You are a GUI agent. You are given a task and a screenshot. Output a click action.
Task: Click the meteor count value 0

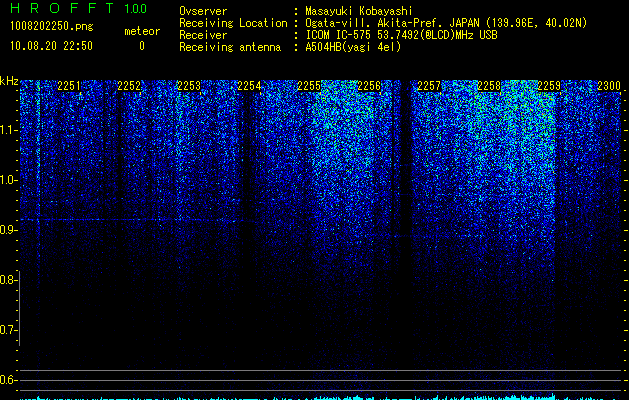pos(142,46)
